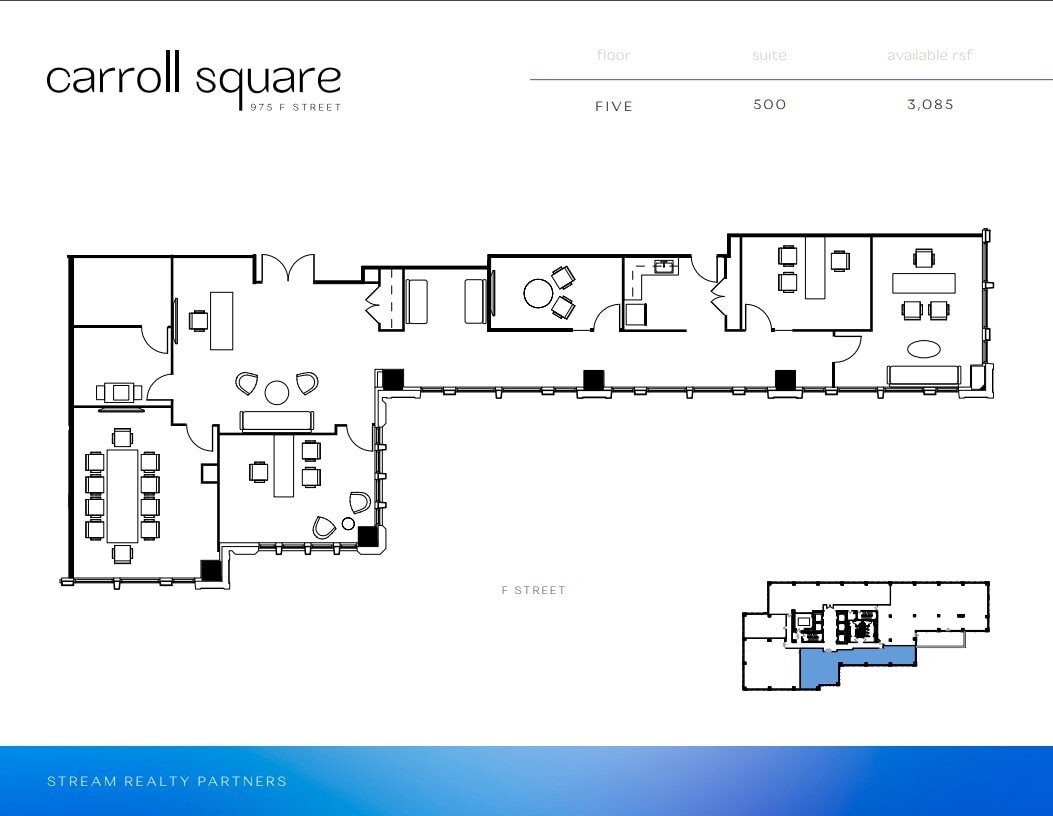Screen dimensions: 1053x816
Task: Click STREAM REALTY PARTNERS in the footer
Action: click(166, 782)
